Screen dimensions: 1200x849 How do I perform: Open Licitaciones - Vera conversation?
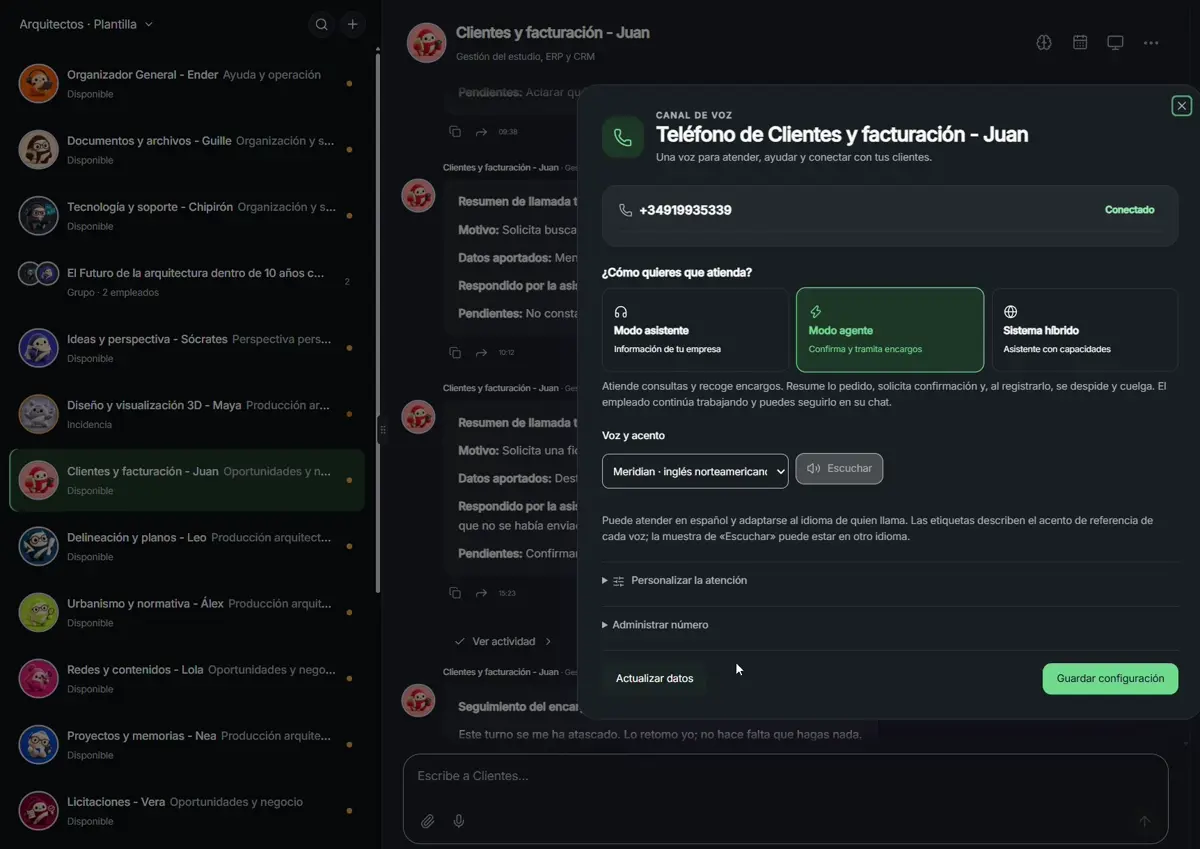pyautogui.click(x=187, y=810)
